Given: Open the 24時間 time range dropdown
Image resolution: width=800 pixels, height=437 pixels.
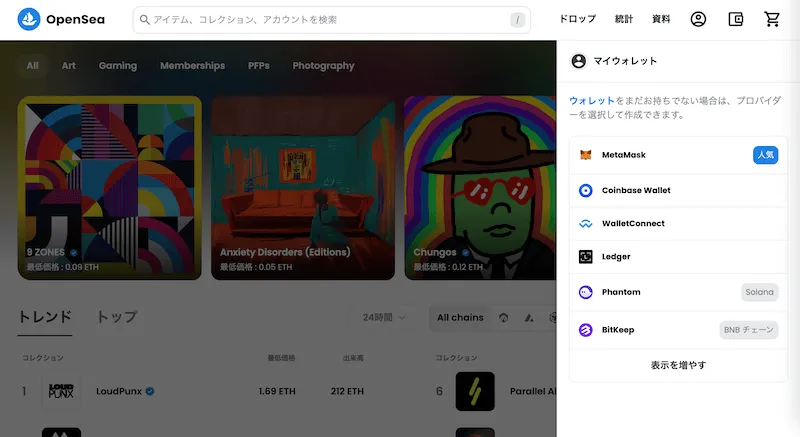Looking at the screenshot, I should point(384,318).
